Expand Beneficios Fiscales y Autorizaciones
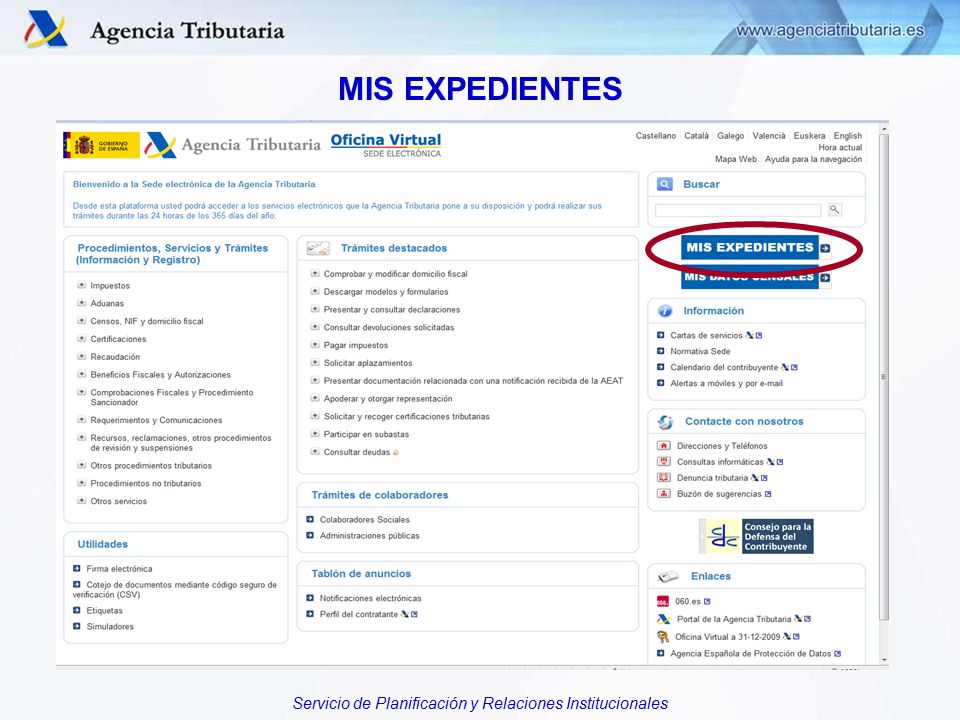Screen dimensions: 960x720 click(81, 373)
